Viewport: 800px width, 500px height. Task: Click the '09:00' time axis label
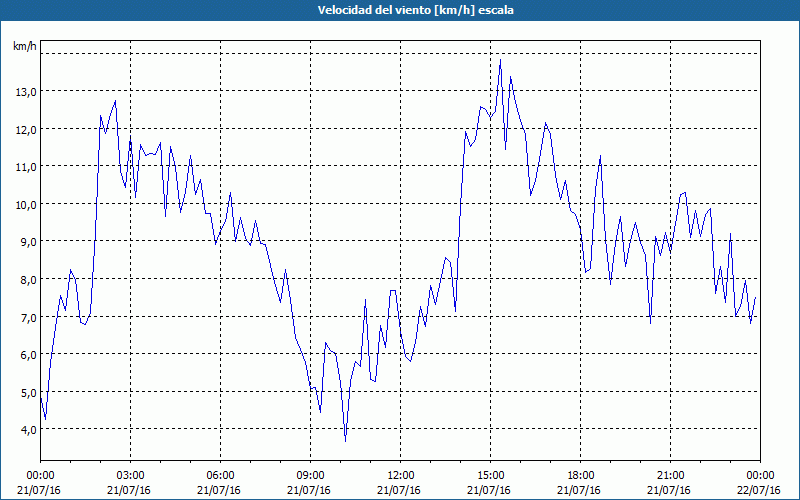(311, 476)
